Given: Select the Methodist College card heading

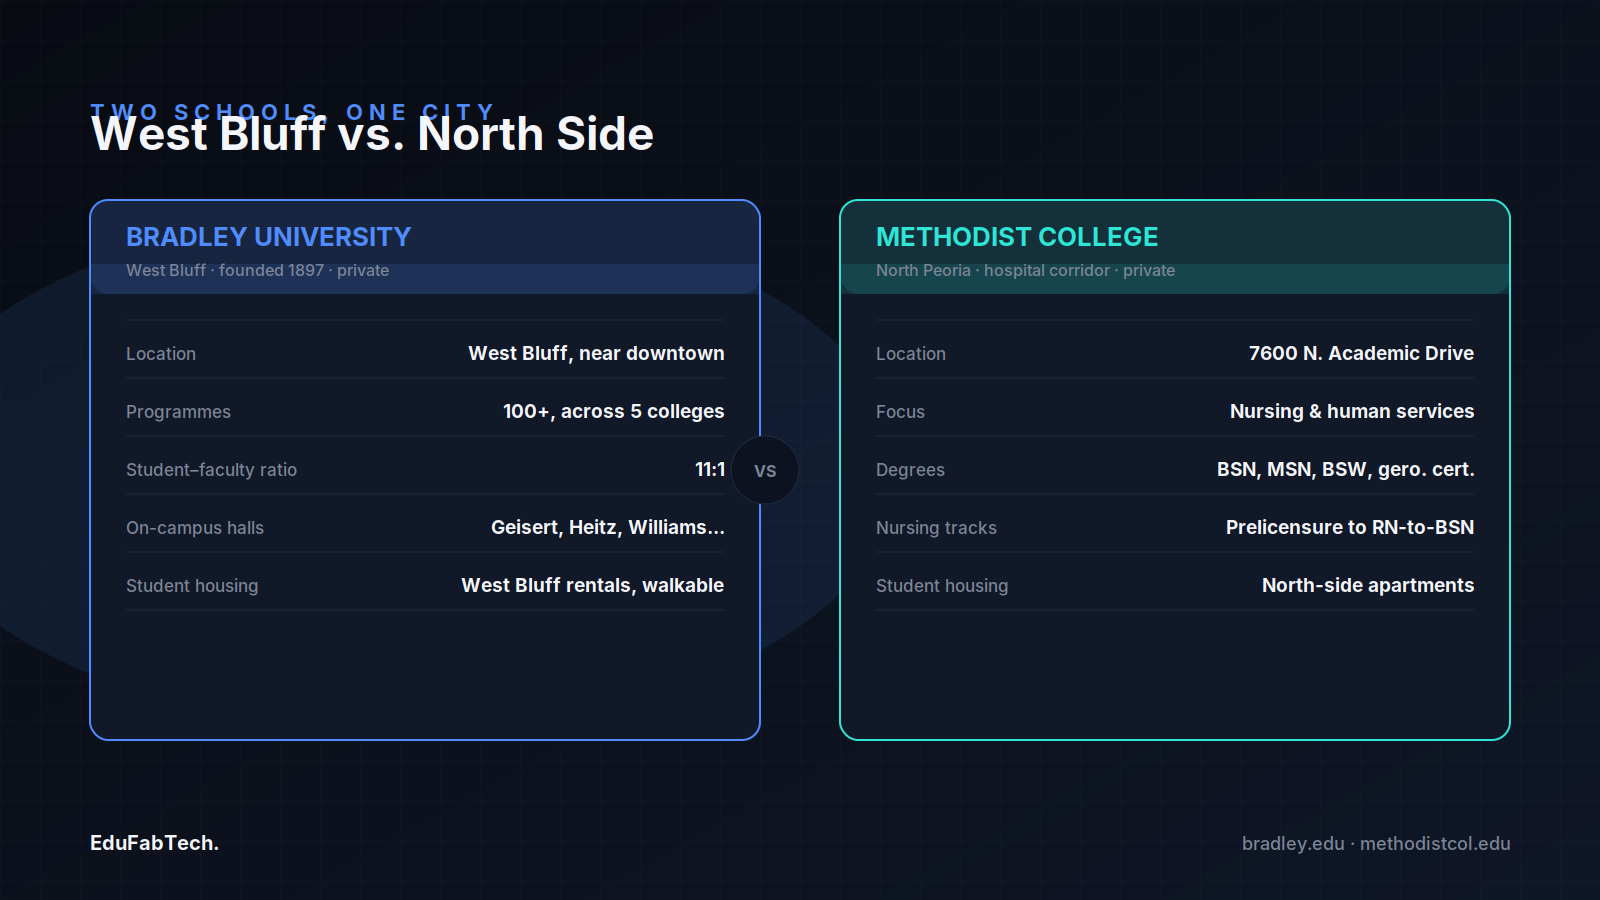Looking at the screenshot, I should 1017,237.
